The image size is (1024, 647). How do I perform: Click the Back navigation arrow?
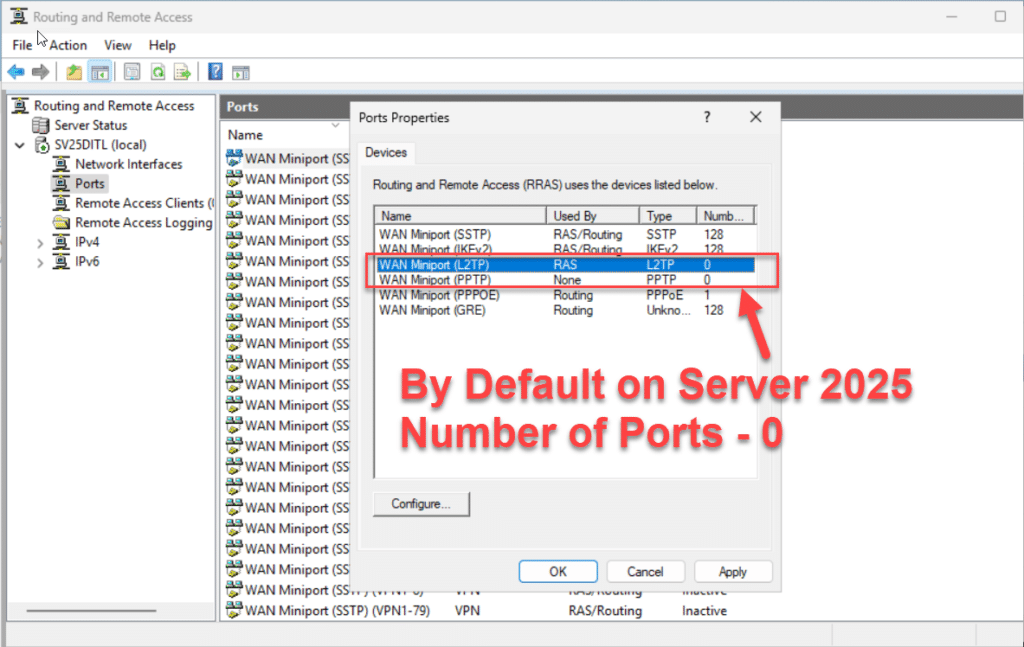14,71
